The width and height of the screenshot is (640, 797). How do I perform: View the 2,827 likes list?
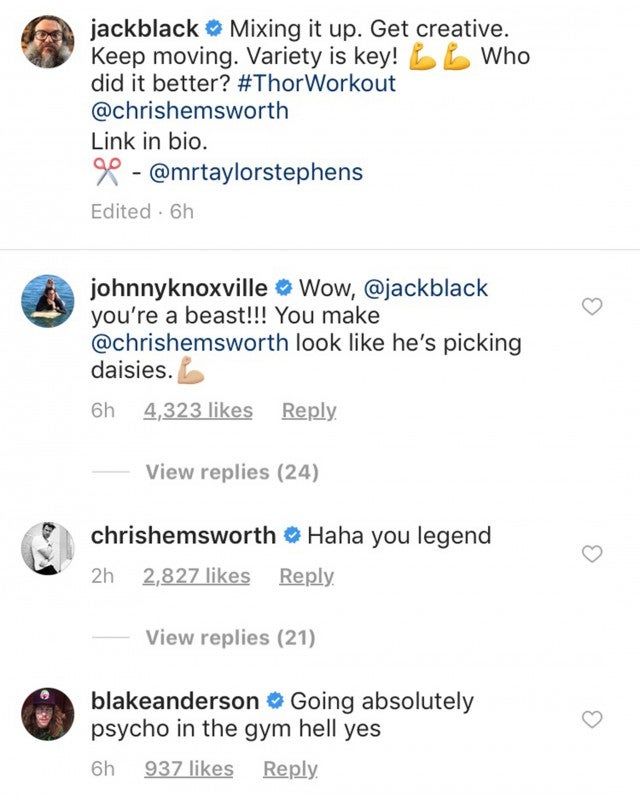tap(196, 576)
